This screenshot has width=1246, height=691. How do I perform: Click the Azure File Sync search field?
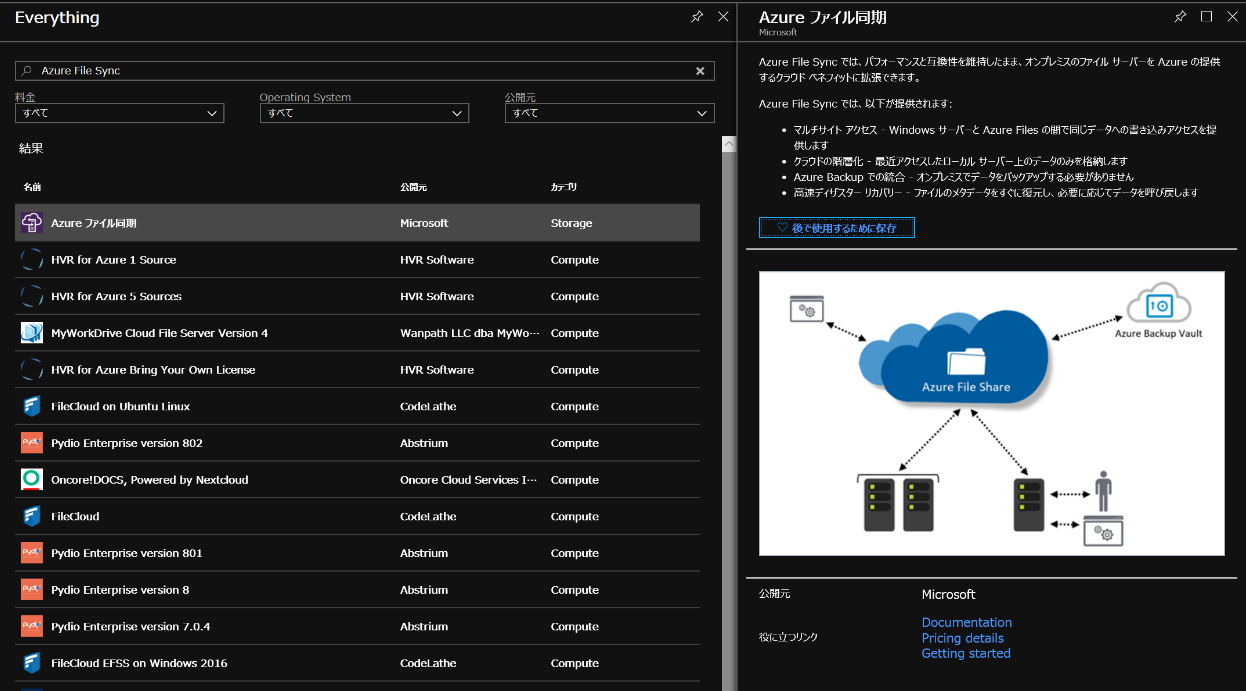pyautogui.click(x=360, y=71)
